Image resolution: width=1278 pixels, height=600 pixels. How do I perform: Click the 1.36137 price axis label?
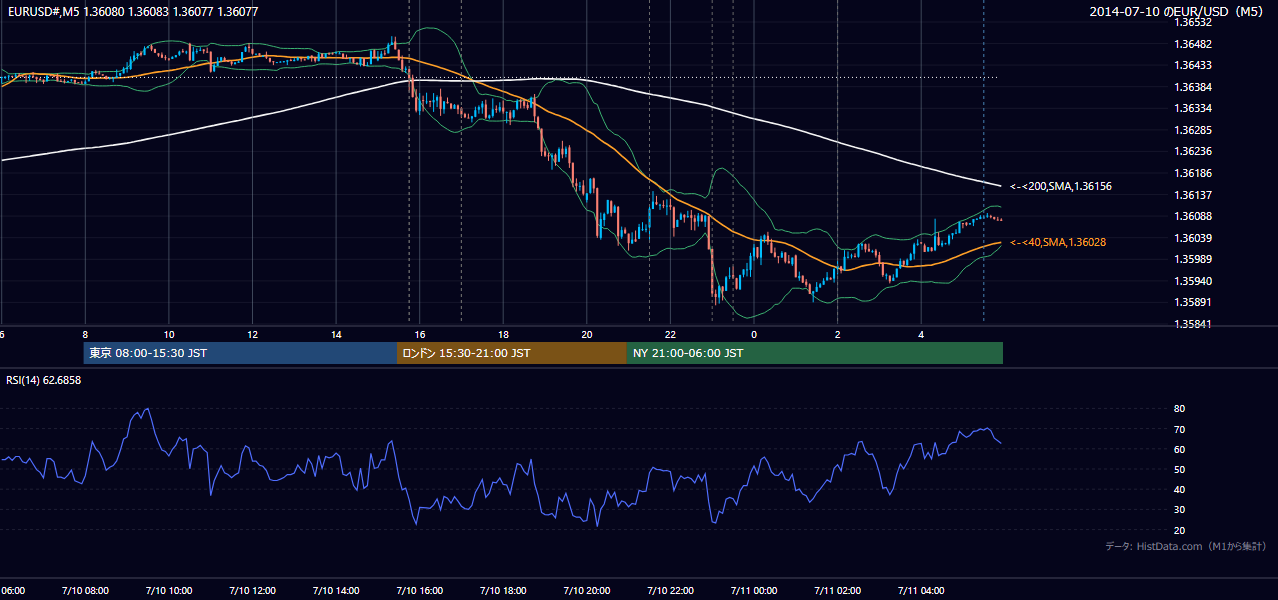1193,195
